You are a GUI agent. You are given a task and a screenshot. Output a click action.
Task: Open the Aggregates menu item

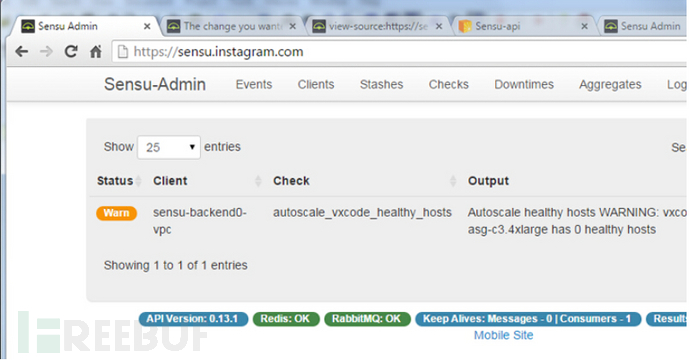point(610,84)
